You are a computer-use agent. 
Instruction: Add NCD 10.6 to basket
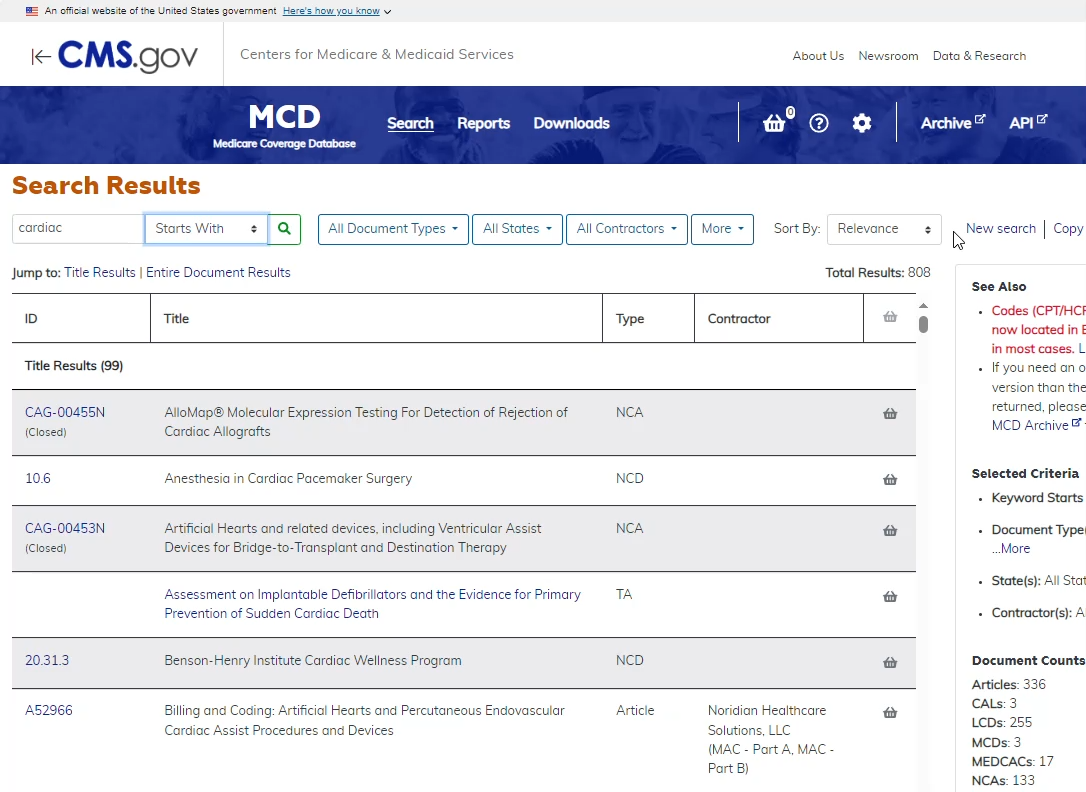click(x=890, y=480)
